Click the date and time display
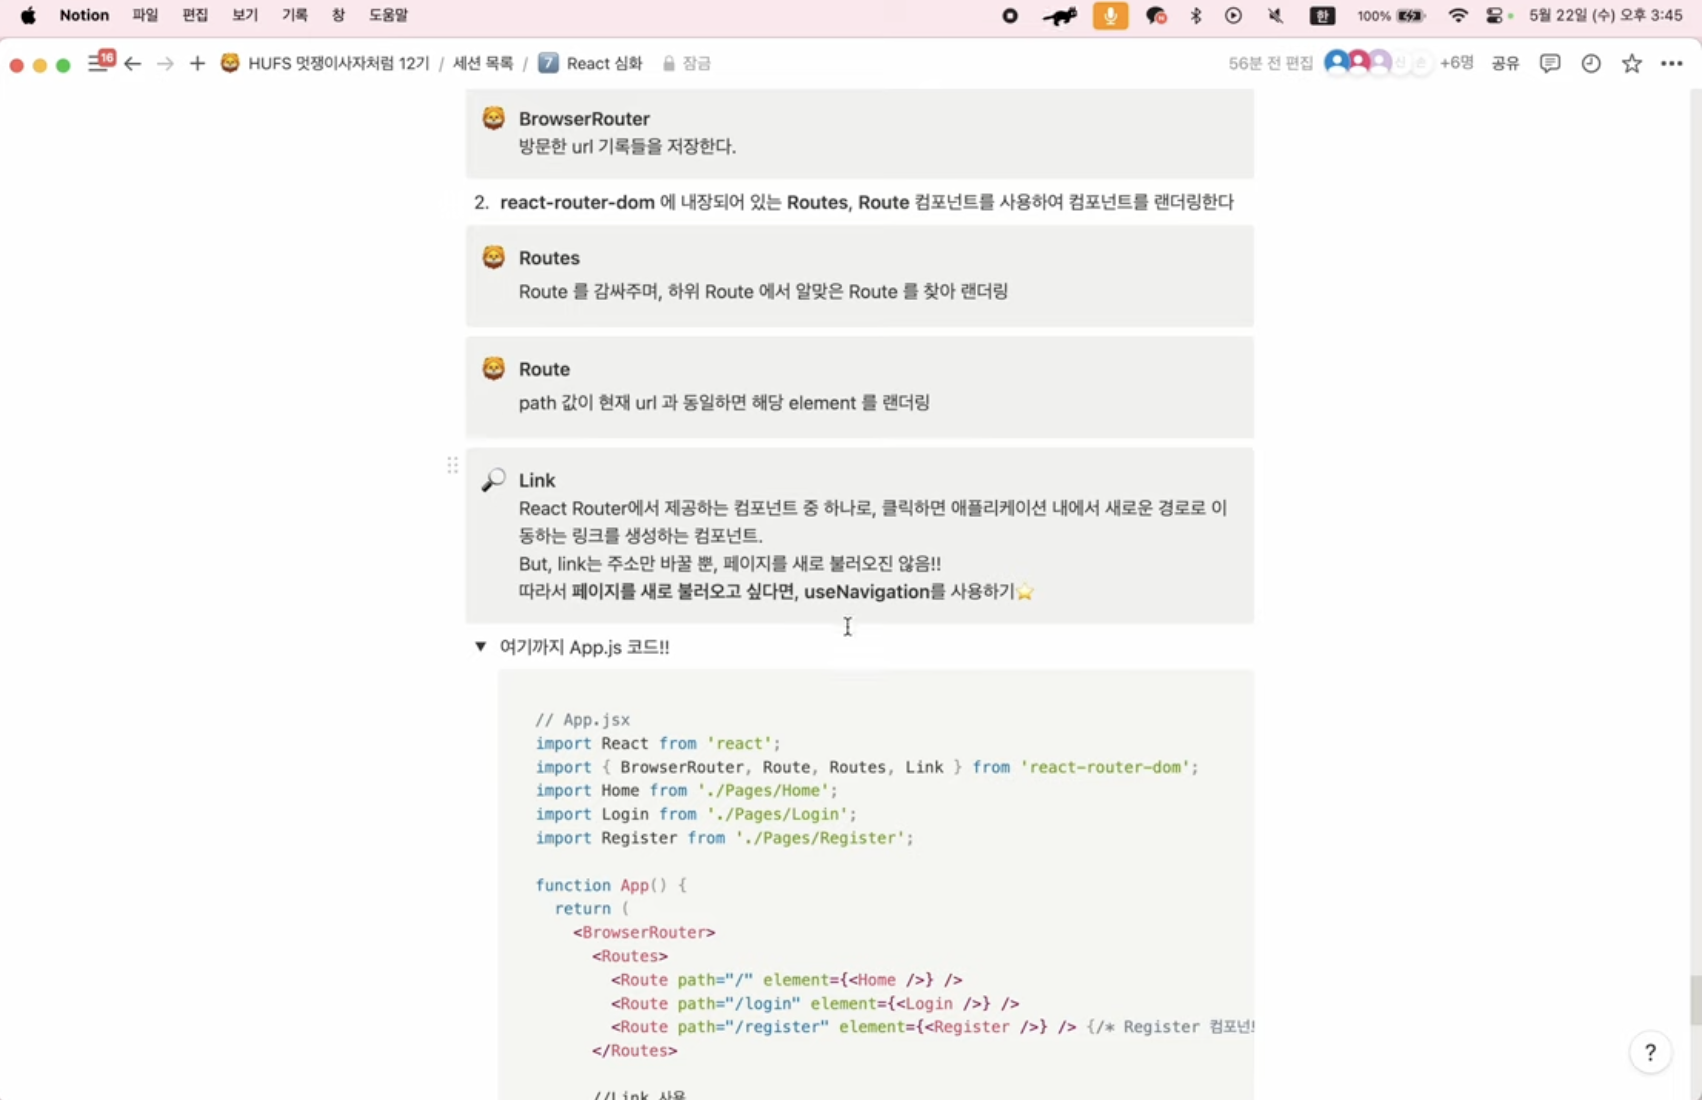Image resolution: width=1702 pixels, height=1100 pixels. [x=1605, y=15]
